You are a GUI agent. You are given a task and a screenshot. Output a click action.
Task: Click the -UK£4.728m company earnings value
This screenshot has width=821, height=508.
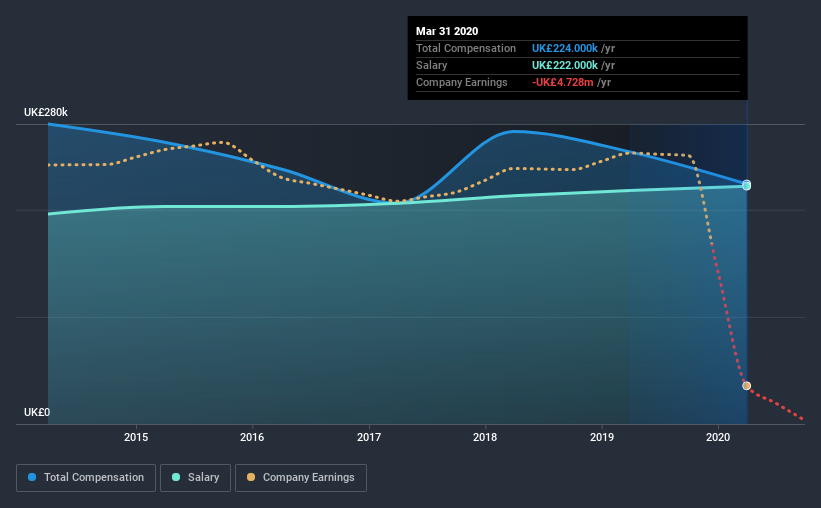[563, 83]
